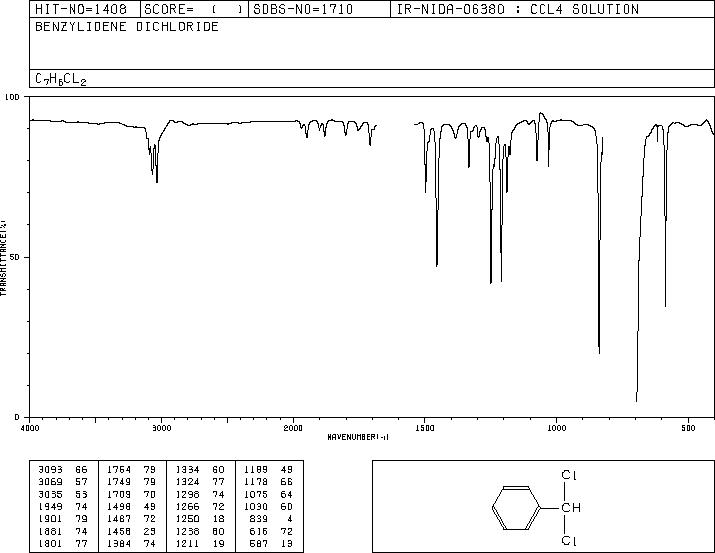715x553 pixels.
Task: Click the 1000 wavenumber axis label
Action: tap(556, 428)
